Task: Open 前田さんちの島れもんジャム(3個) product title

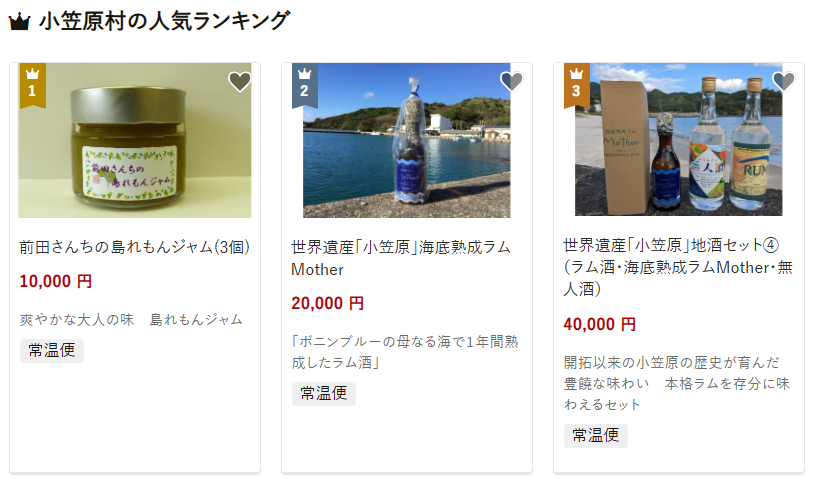Action: tap(135, 247)
